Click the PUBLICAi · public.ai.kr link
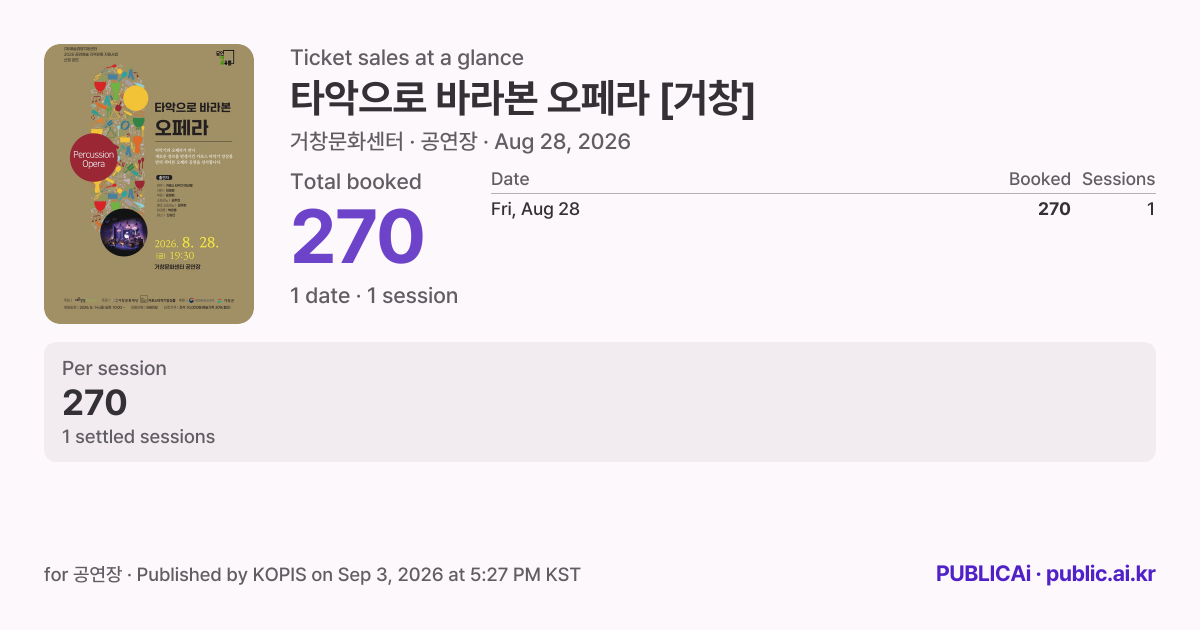Screen dimensions: 1200x630 pos(1045,574)
